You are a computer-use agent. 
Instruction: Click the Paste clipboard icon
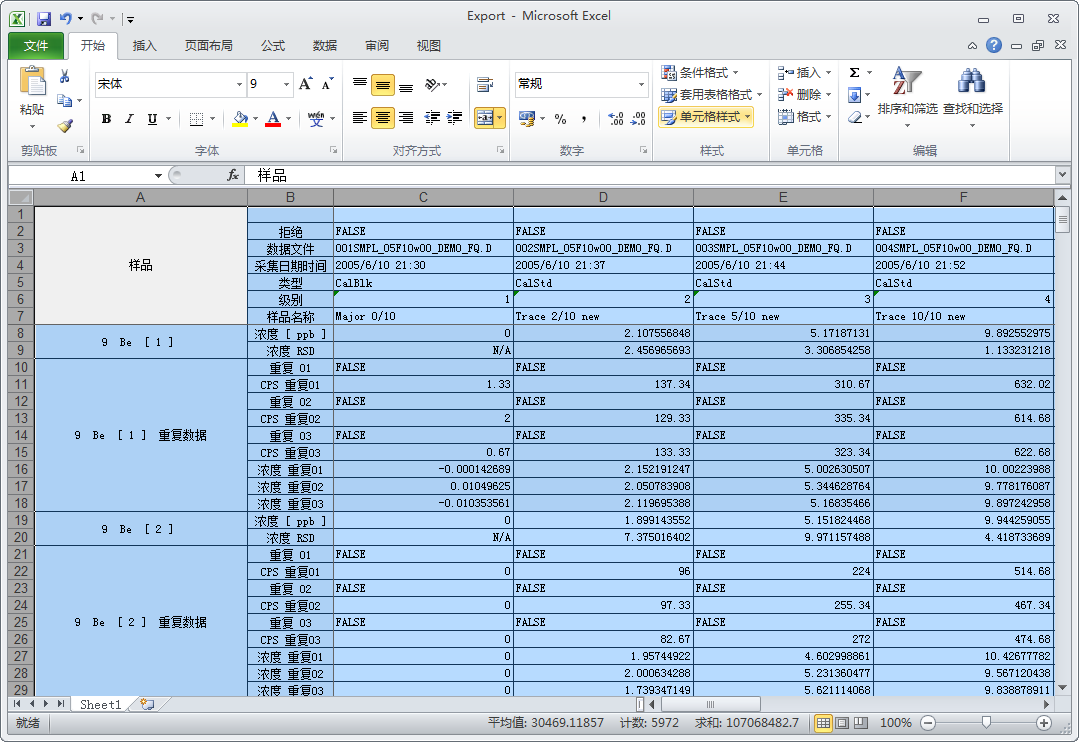tap(32, 81)
